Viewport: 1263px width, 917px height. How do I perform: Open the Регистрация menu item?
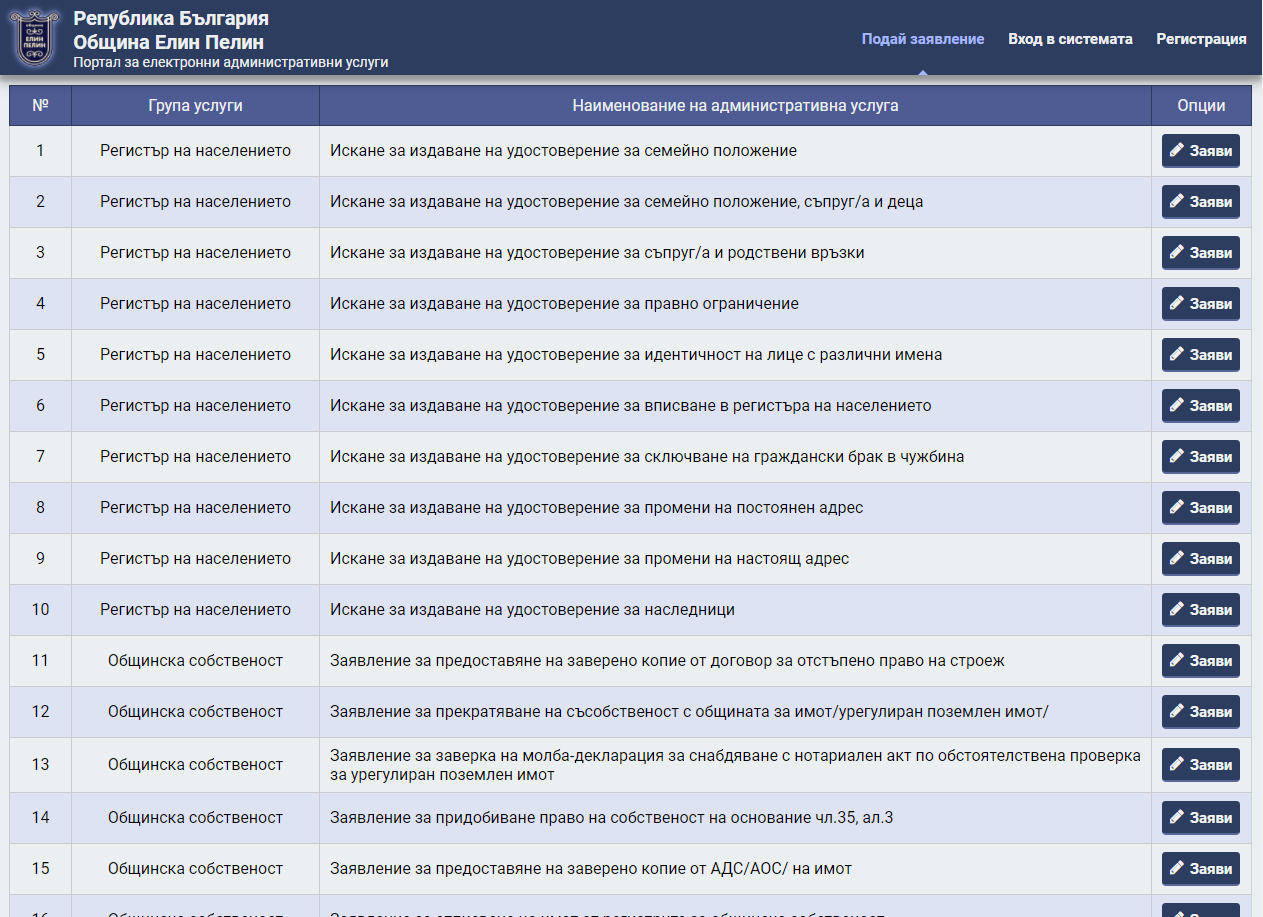[1201, 39]
